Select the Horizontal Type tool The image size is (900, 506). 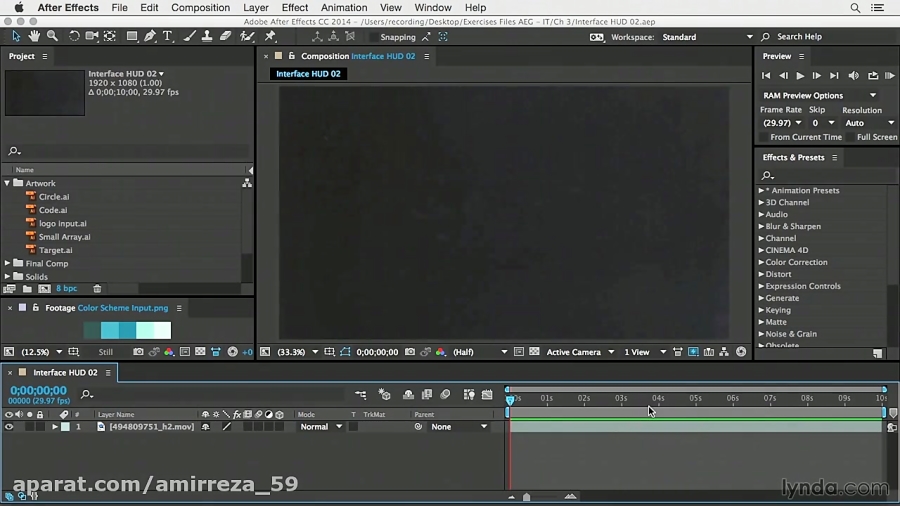pos(168,36)
